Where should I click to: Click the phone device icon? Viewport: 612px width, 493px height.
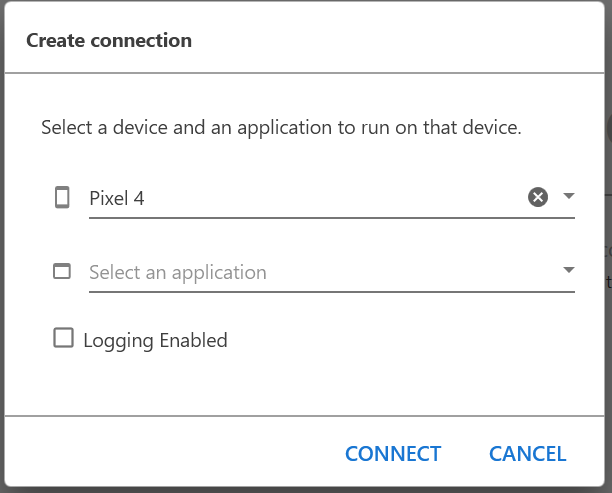62,197
